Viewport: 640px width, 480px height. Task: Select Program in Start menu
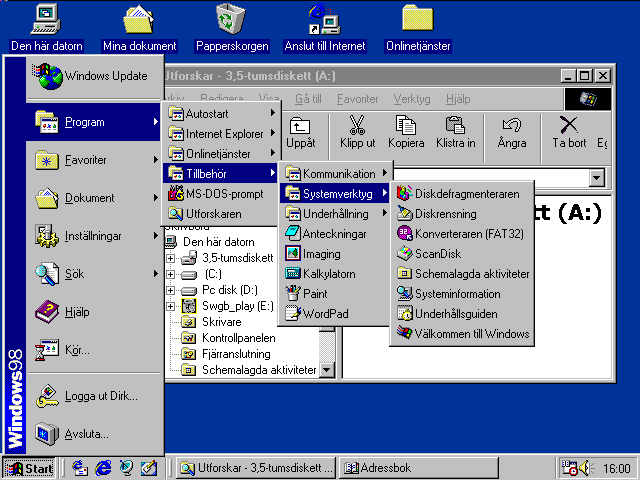click(94, 122)
